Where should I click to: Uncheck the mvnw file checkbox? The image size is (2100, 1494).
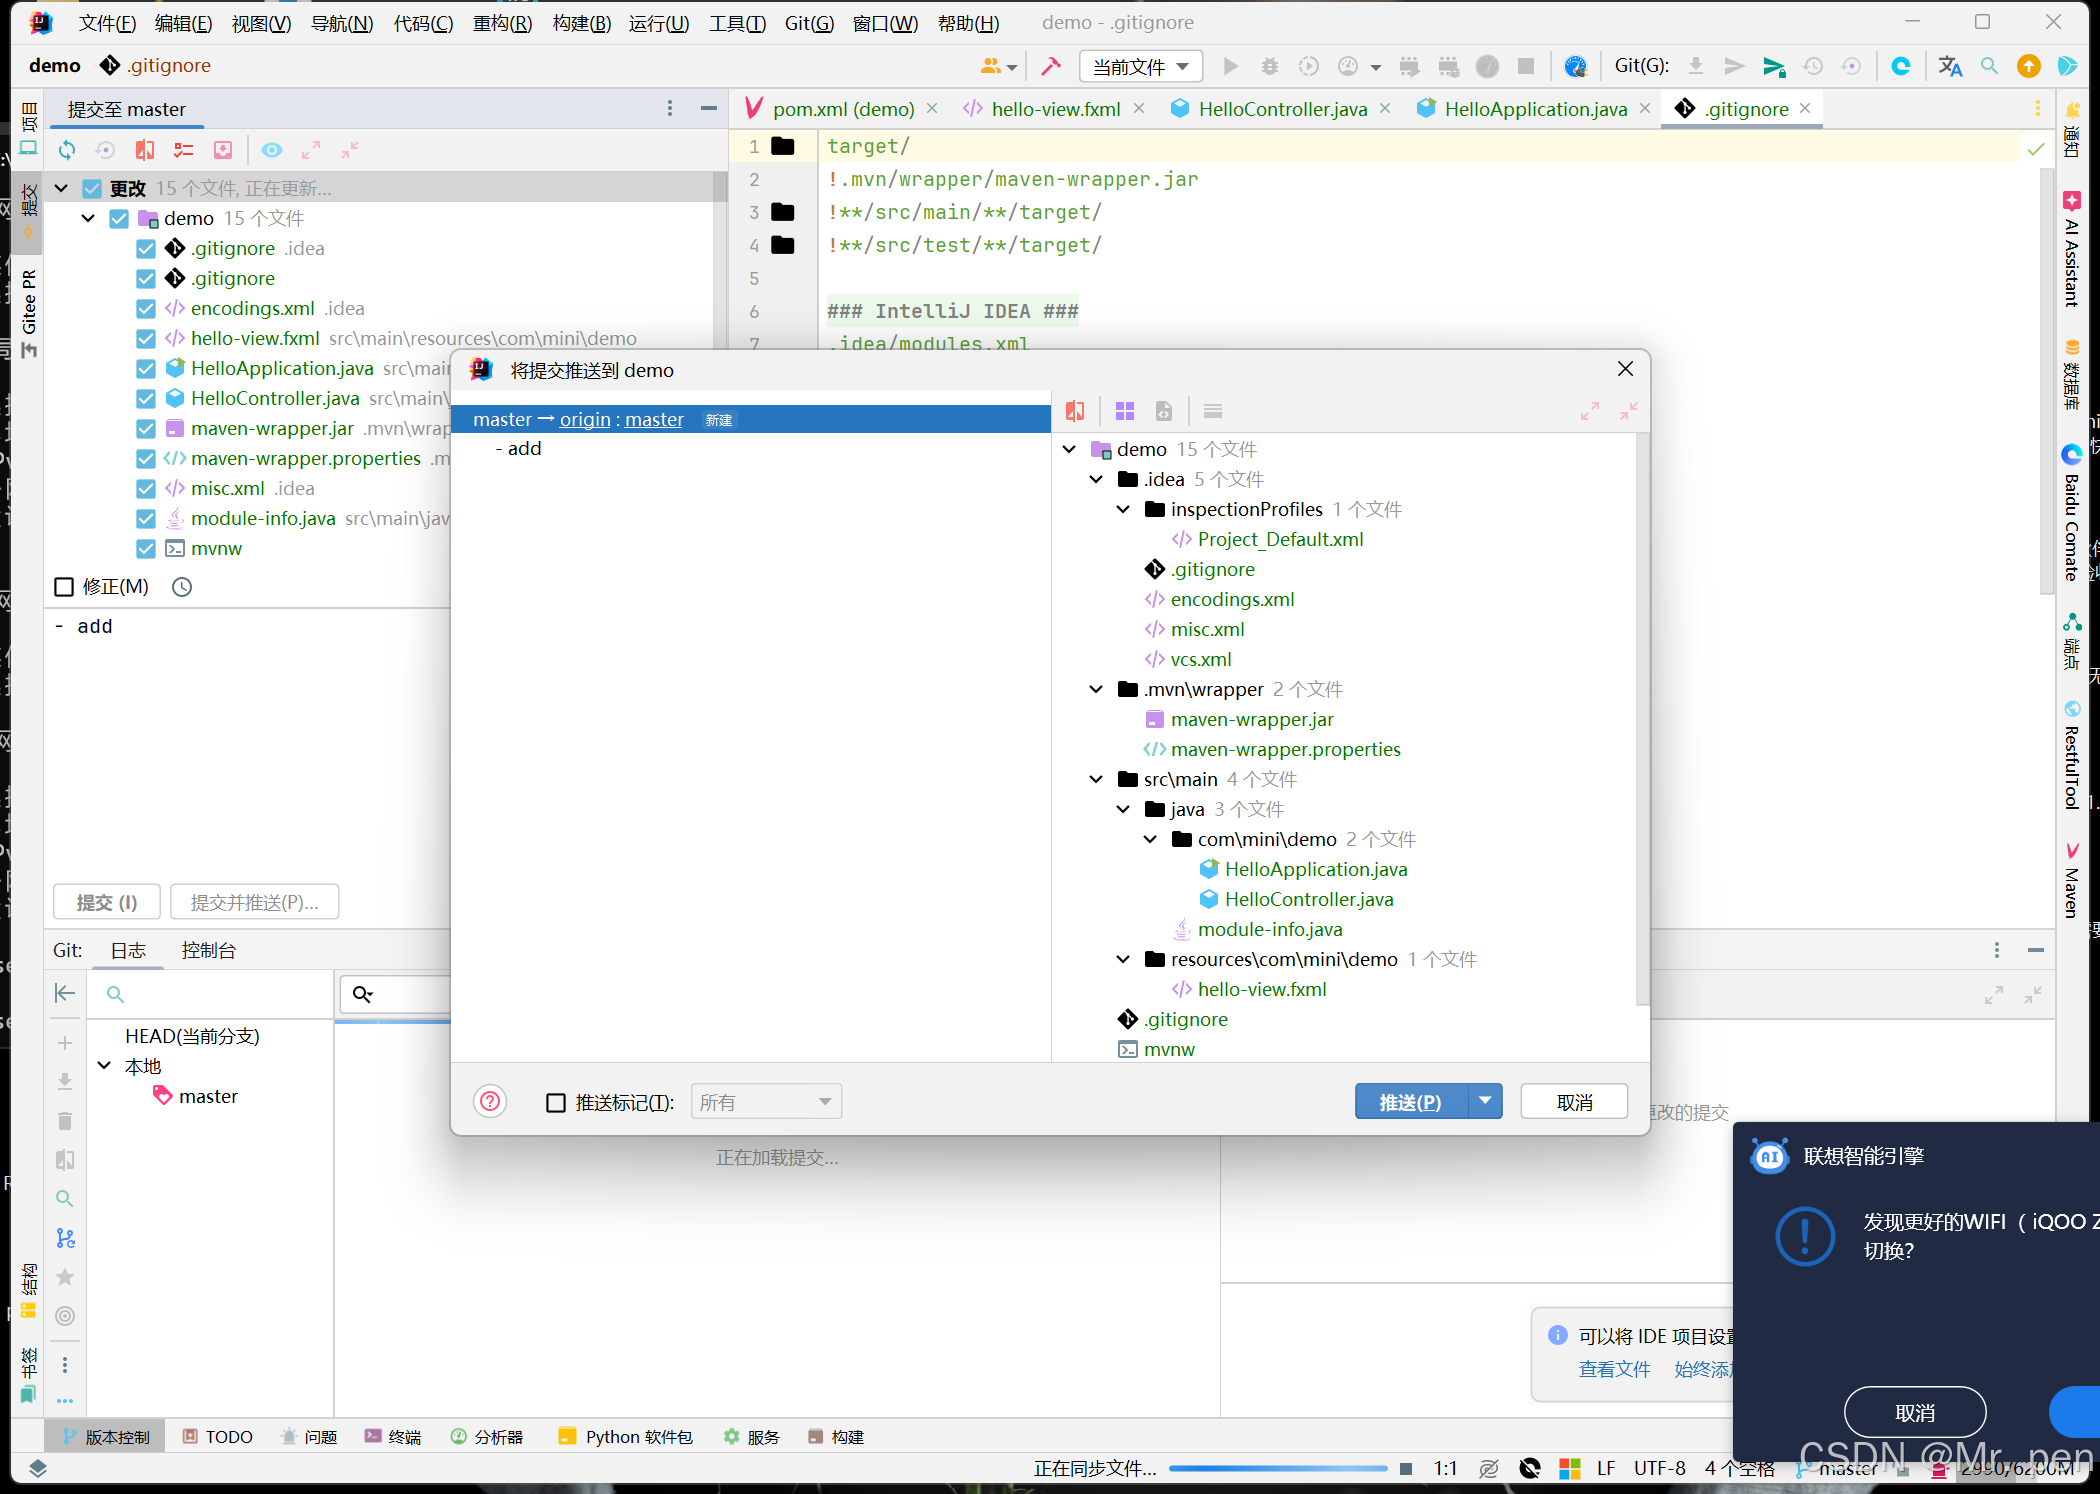146,548
